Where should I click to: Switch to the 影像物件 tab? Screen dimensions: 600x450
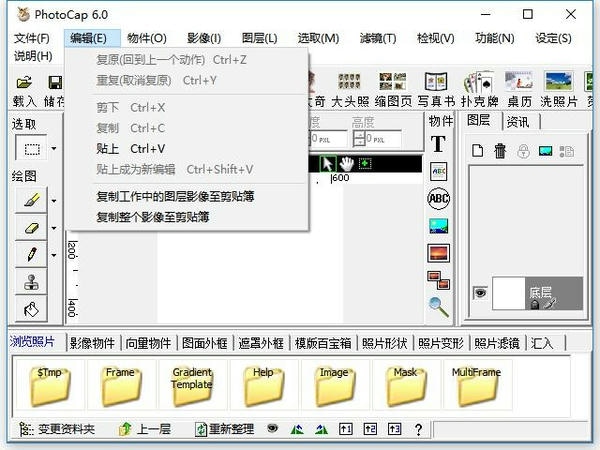pyautogui.click(x=93, y=343)
